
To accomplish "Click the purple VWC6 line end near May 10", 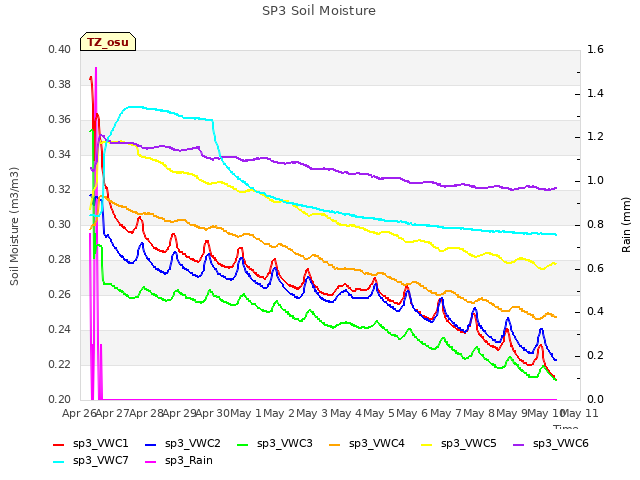I will point(556,188).
